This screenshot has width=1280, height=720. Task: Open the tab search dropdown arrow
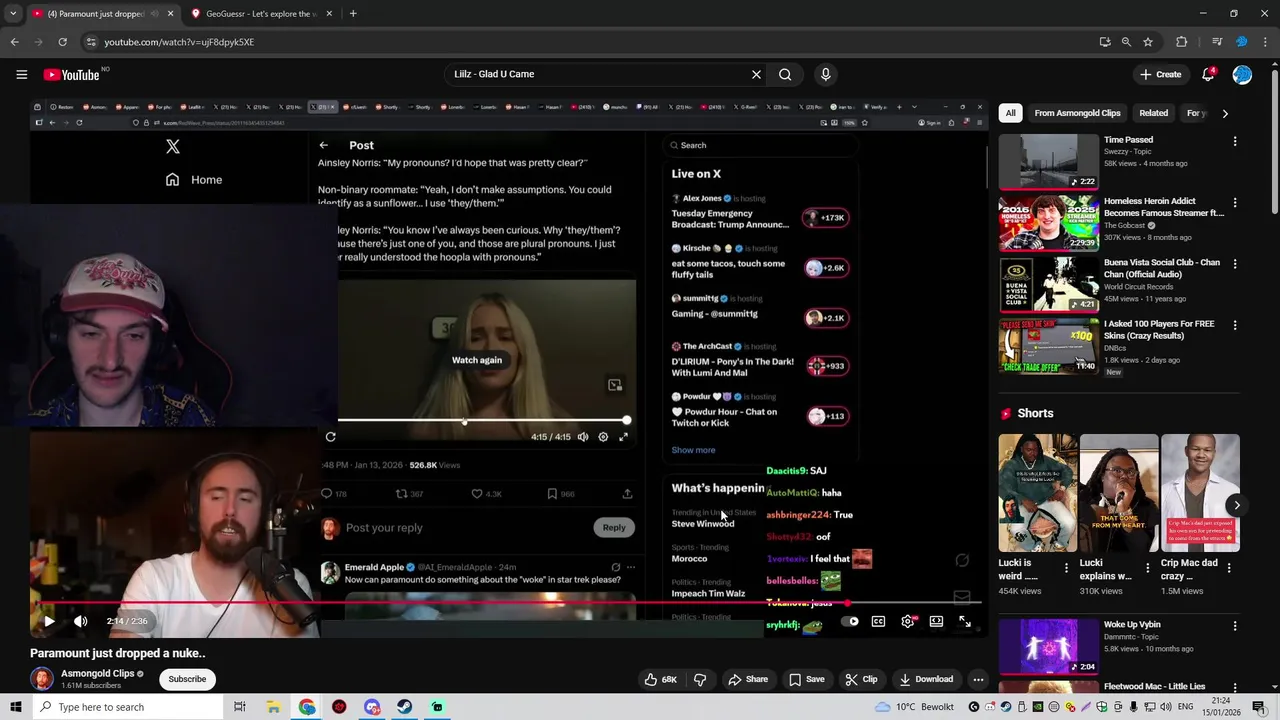(13, 14)
